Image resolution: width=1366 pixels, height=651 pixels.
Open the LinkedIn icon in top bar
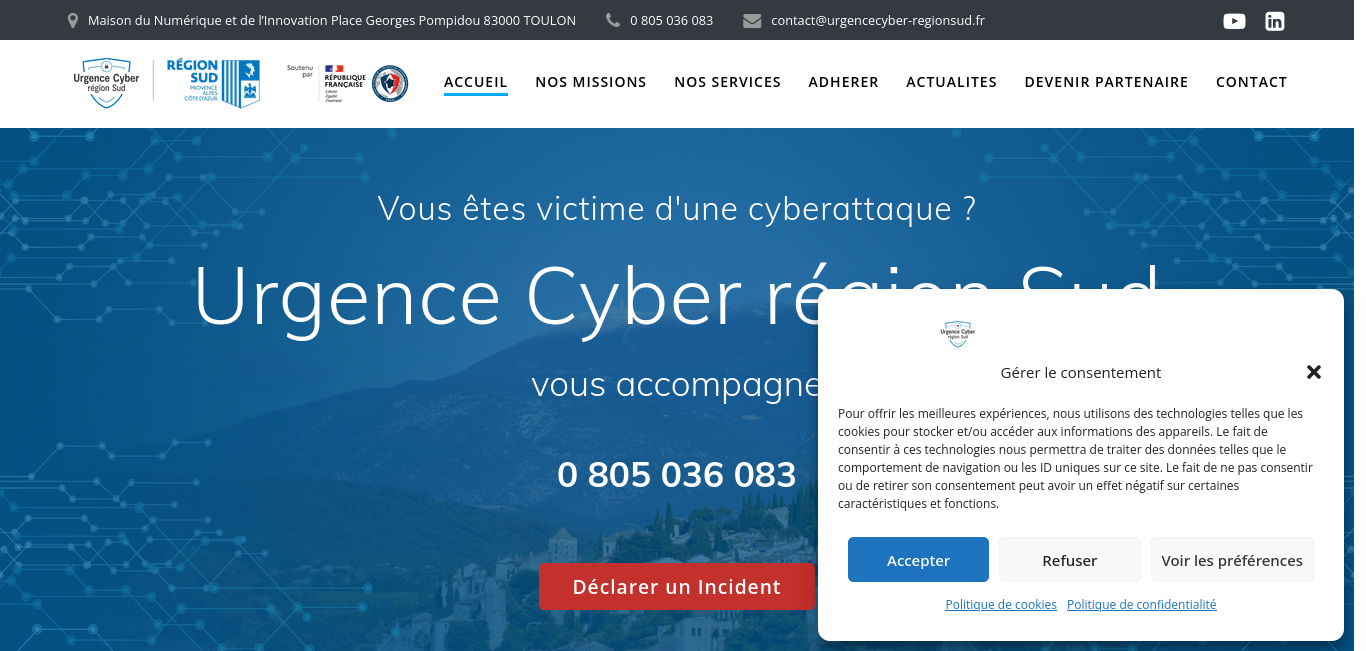[1274, 21]
